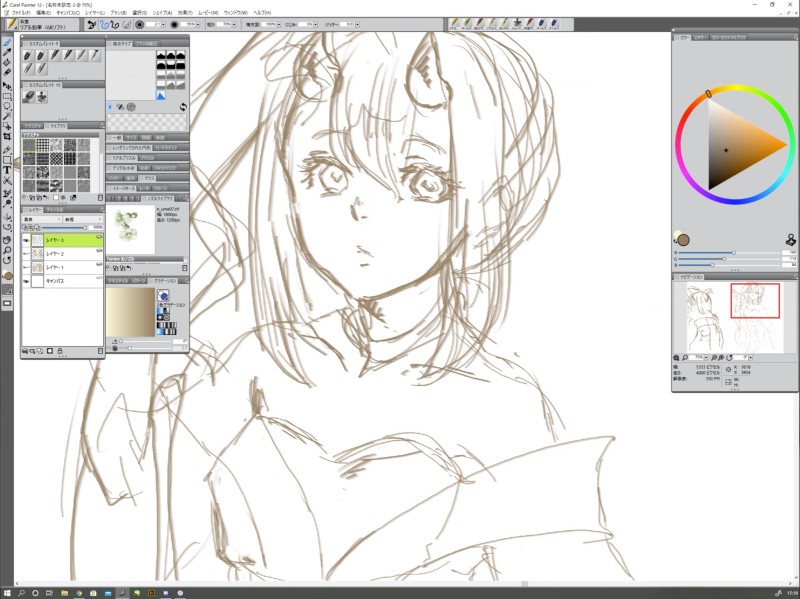
Task: Select the Rotate Page tool
Action: coord(7,260)
